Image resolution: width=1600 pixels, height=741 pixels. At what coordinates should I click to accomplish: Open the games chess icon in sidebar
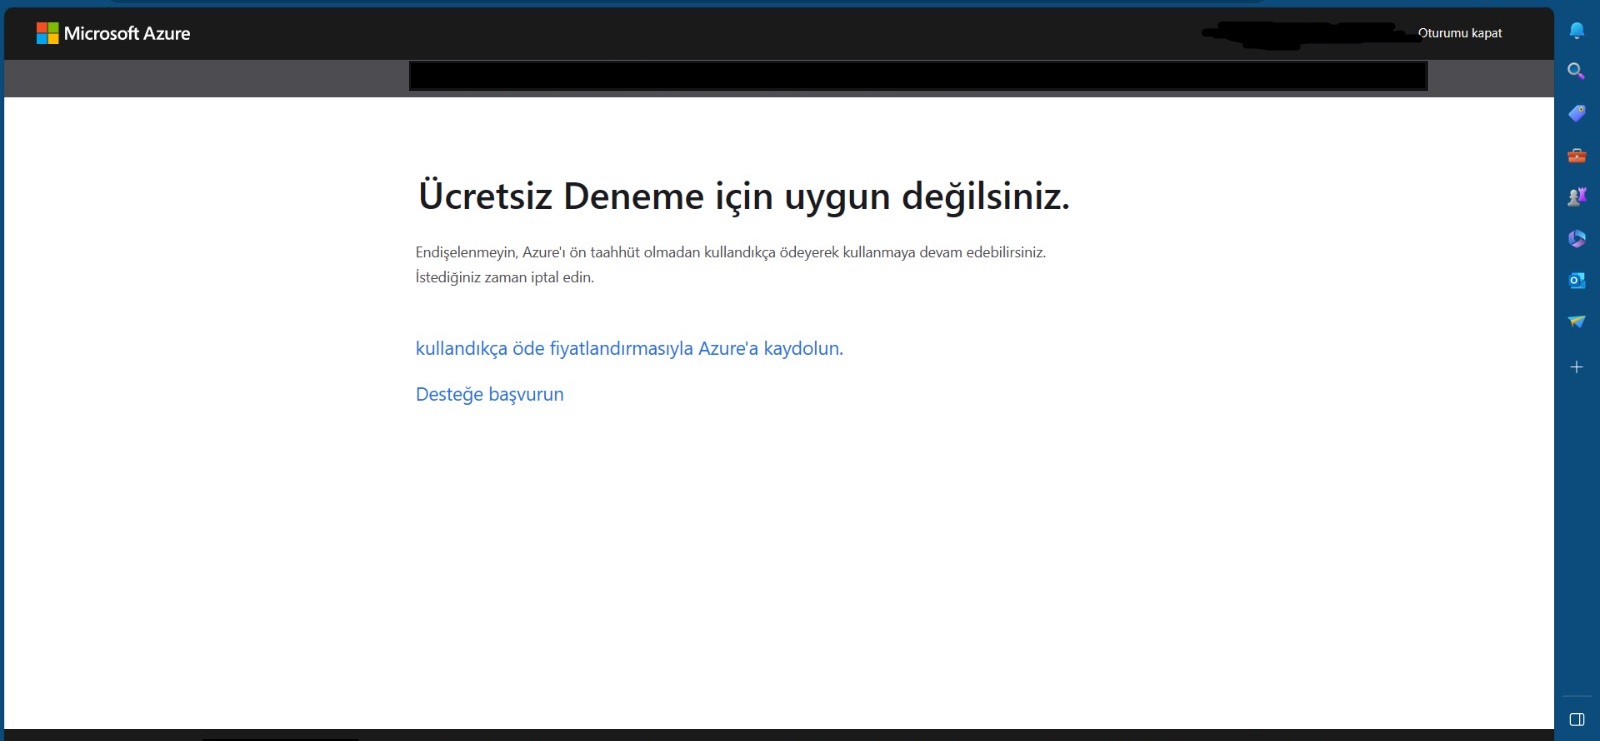(x=1577, y=197)
